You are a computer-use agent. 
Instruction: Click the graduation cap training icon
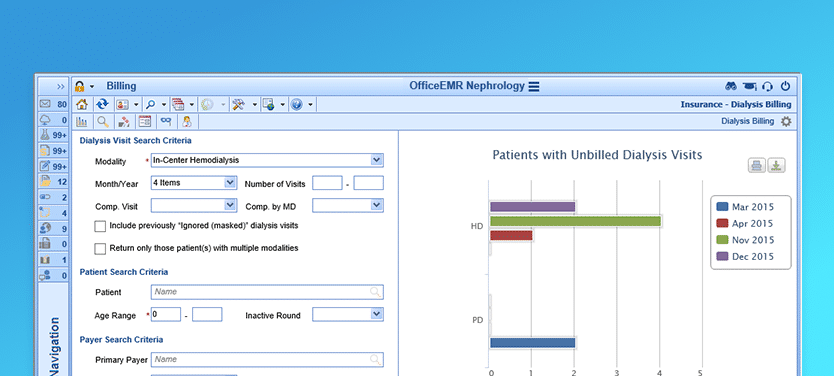tap(749, 86)
